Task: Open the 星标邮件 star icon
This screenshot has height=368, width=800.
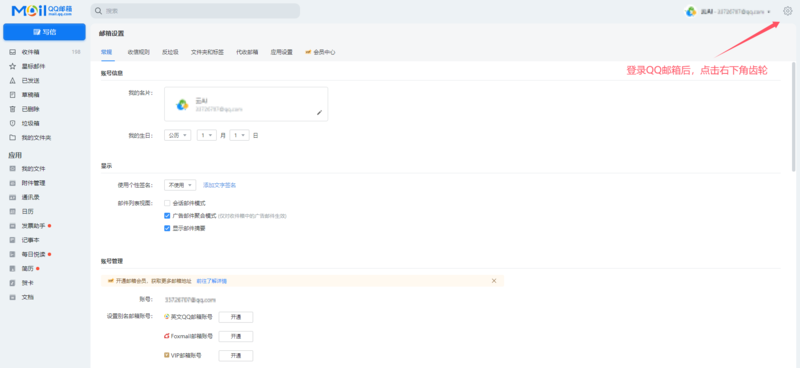Action: (x=13, y=66)
